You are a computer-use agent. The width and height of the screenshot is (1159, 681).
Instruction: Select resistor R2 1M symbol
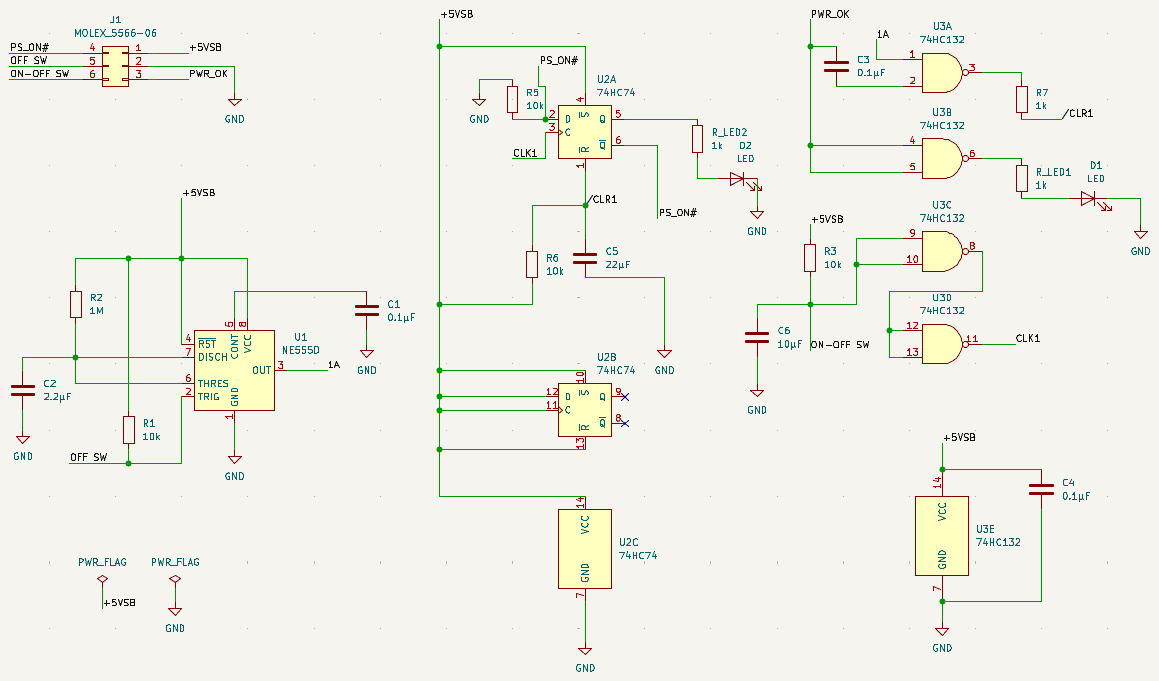pos(76,304)
